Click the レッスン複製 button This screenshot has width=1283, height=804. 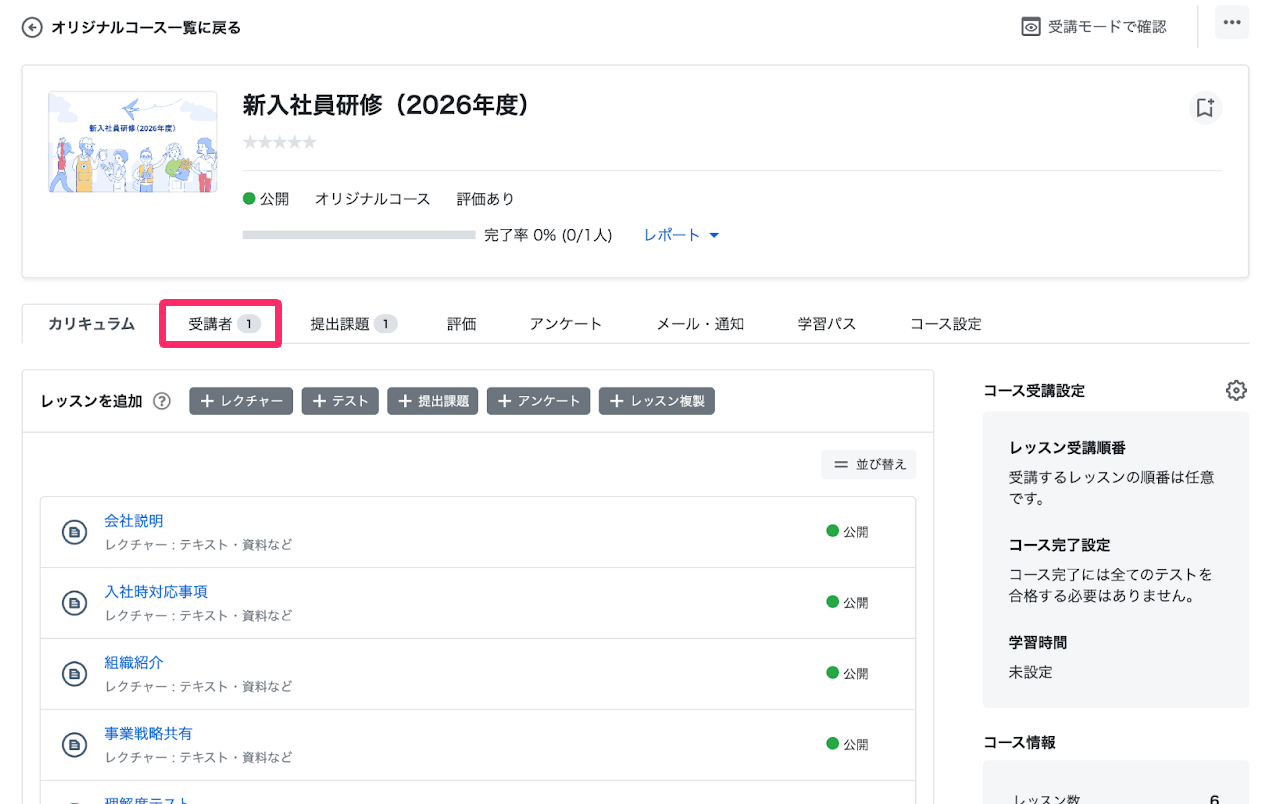(657, 401)
